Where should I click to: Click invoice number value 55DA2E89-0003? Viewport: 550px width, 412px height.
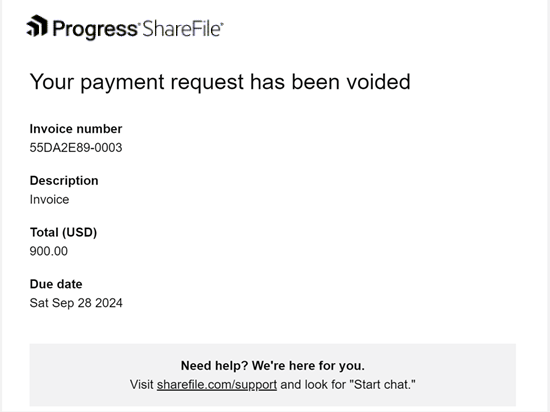[76, 148]
